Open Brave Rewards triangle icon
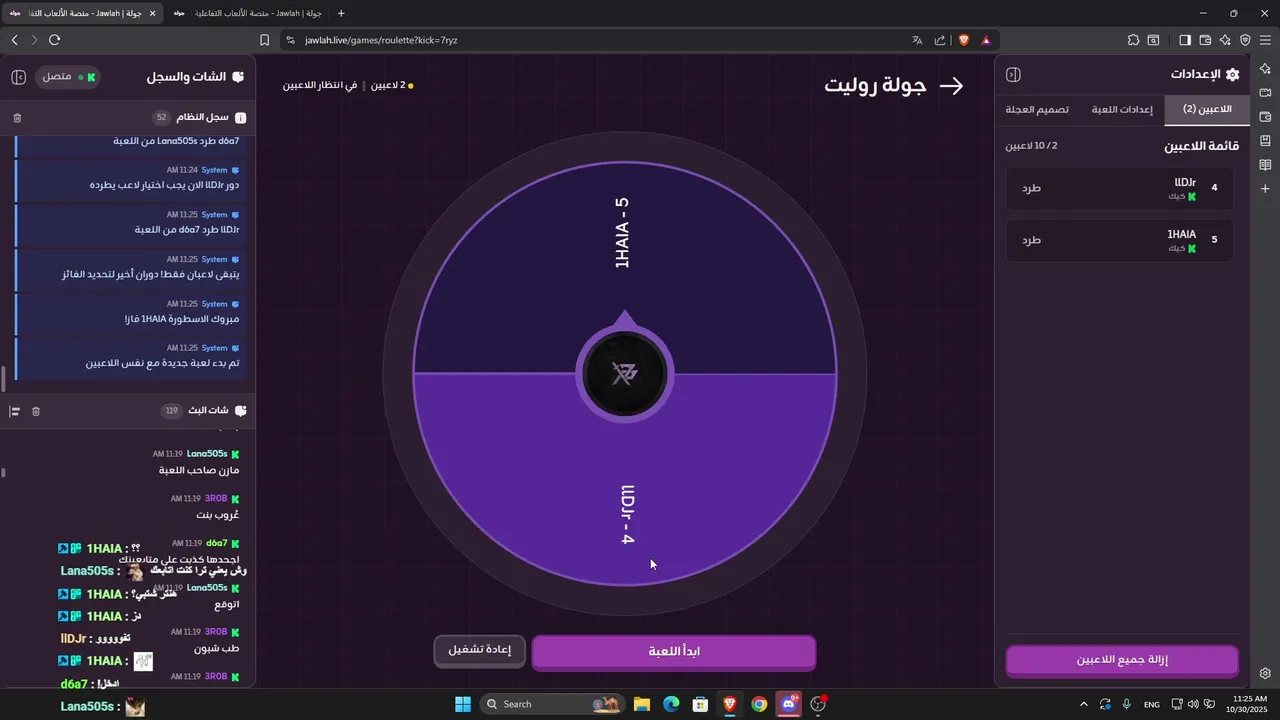Viewport: 1280px width, 720px height. click(986, 40)
